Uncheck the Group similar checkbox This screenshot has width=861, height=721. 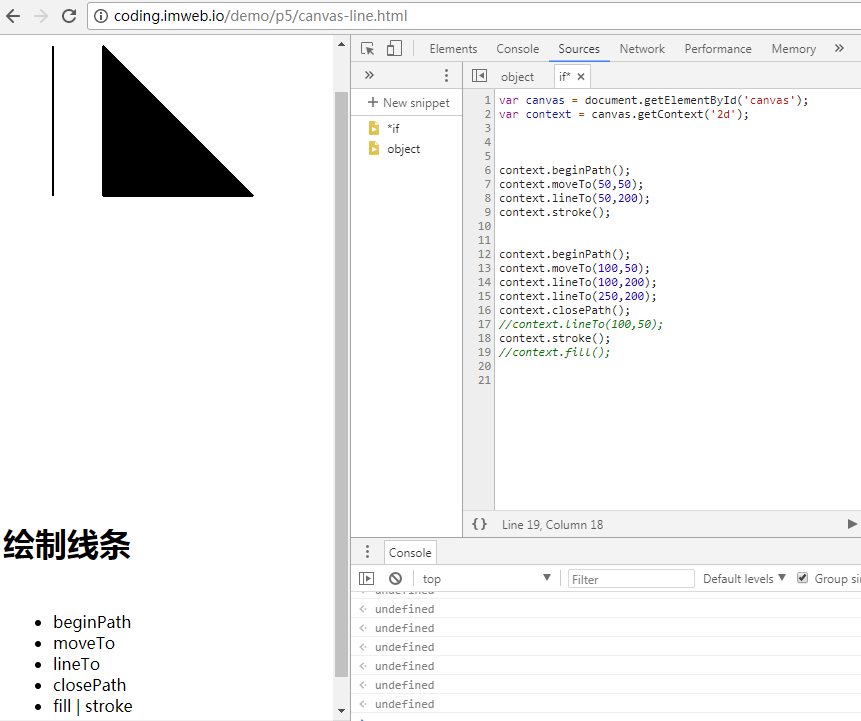[802, 578]
